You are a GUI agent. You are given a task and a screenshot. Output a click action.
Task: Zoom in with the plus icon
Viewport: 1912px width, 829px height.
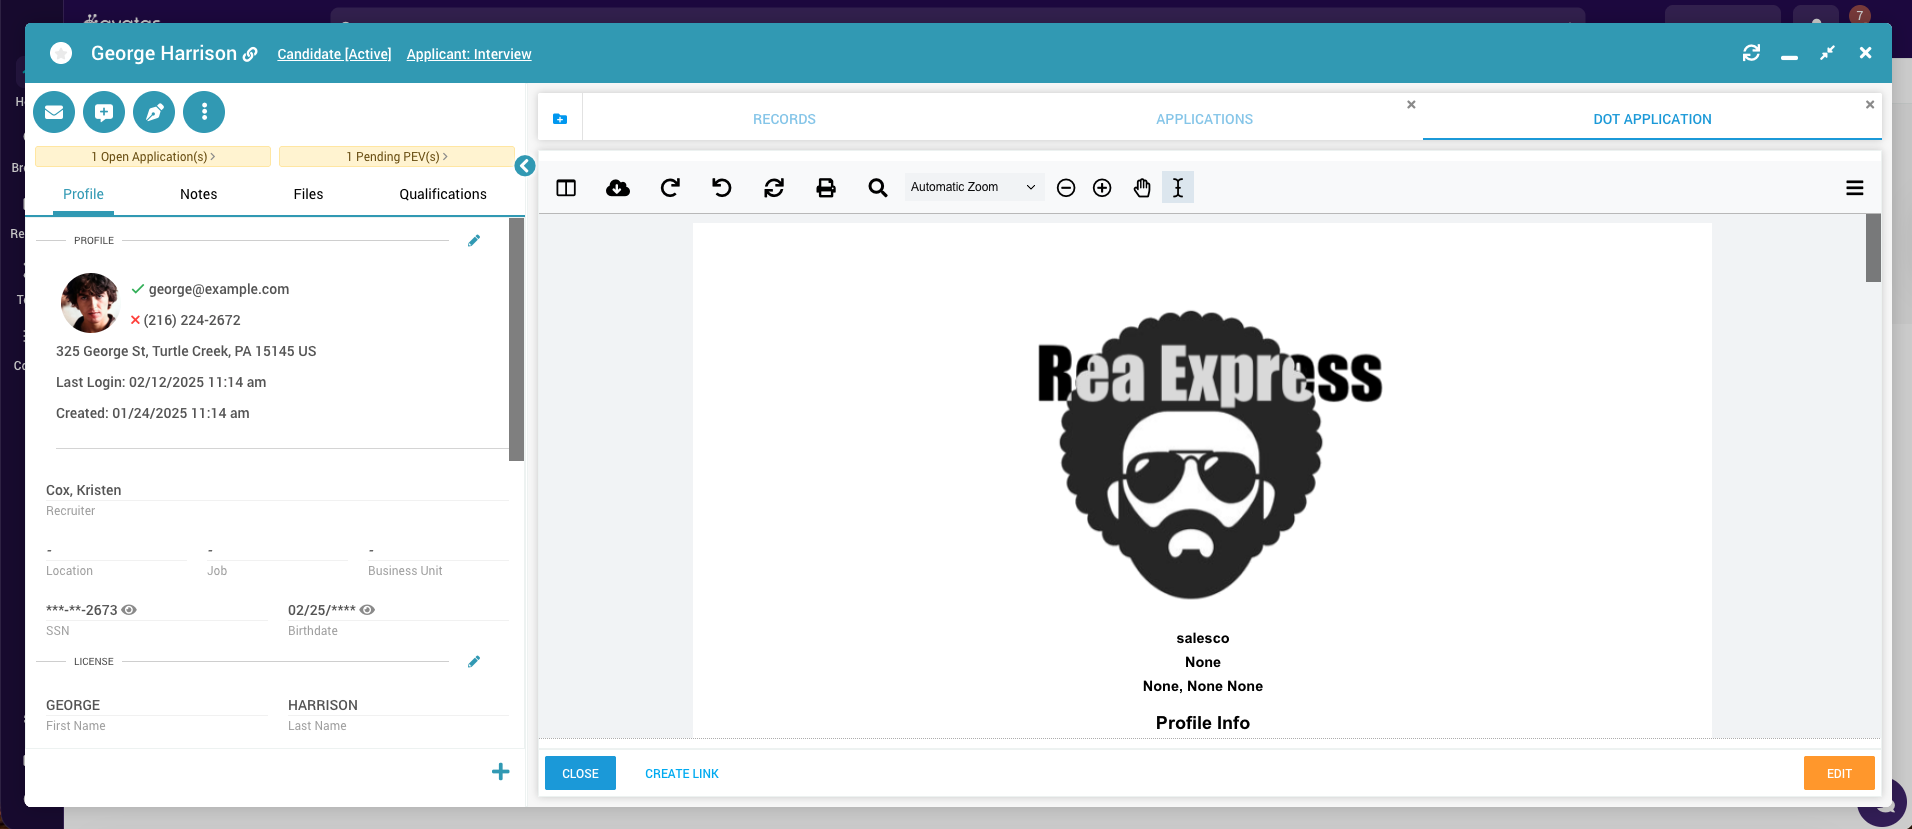point(1102,188)
